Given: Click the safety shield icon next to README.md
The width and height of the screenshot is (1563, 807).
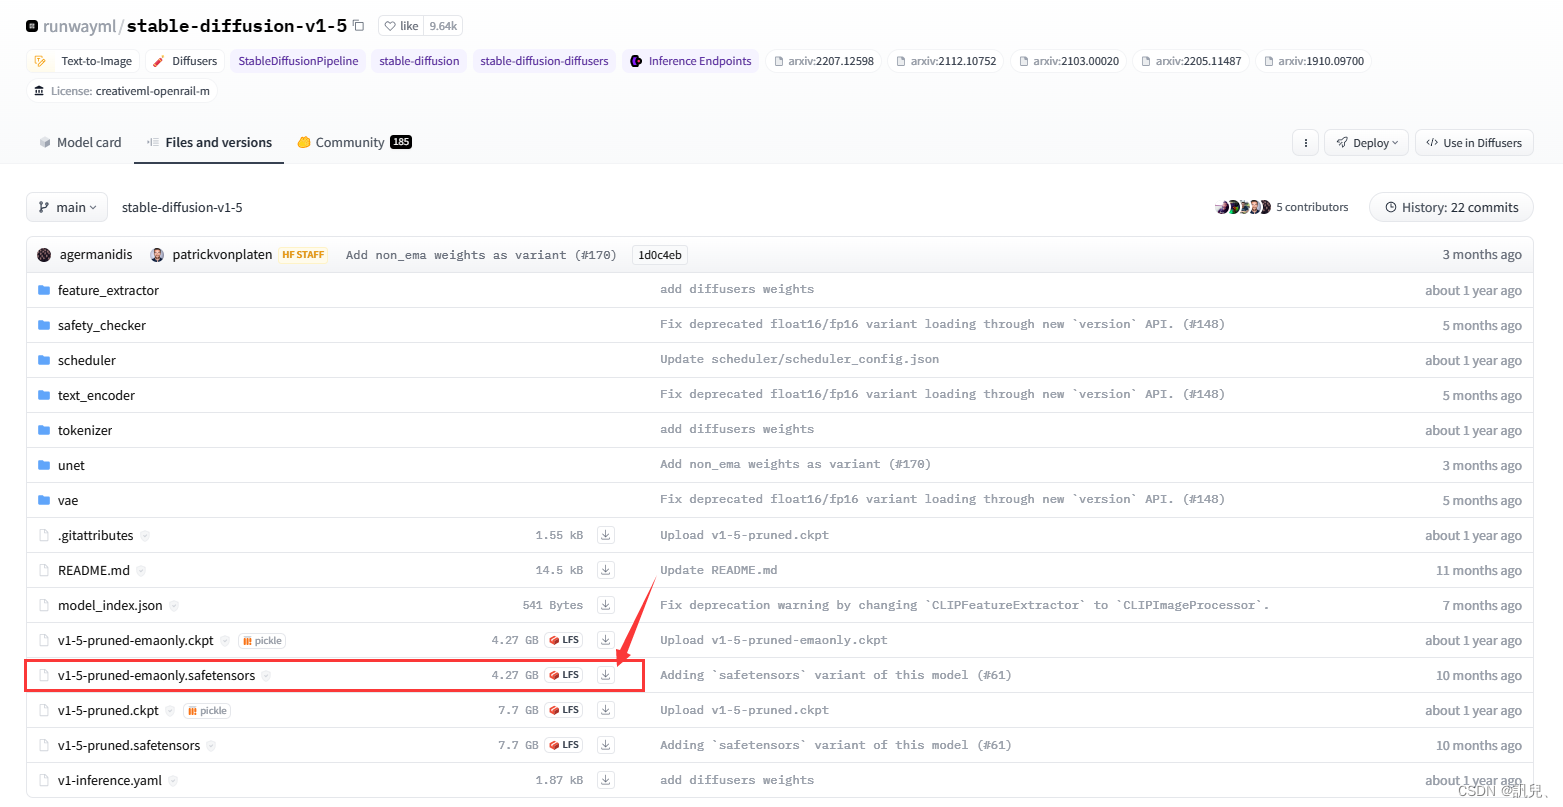Looking at the screenshot, I should pyautogui.click(x=141, y=571).
